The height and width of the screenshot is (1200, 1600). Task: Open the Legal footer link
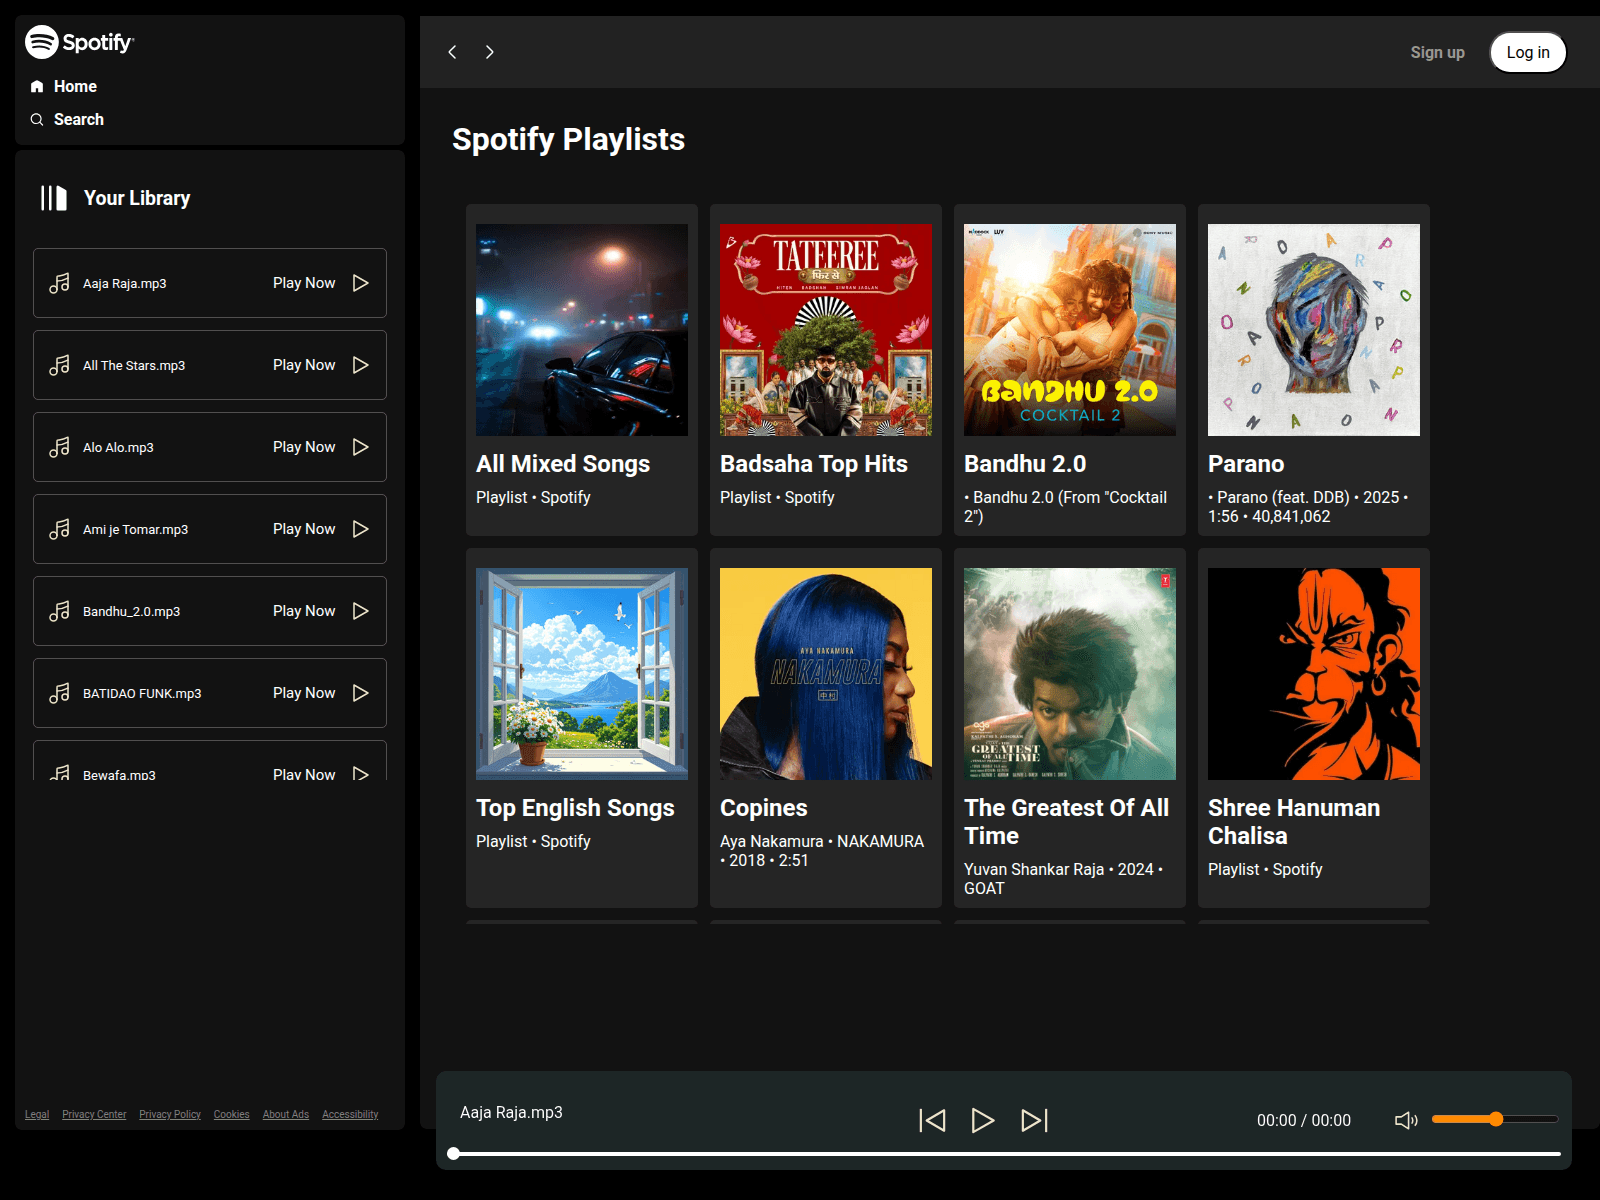point(37,1114)
